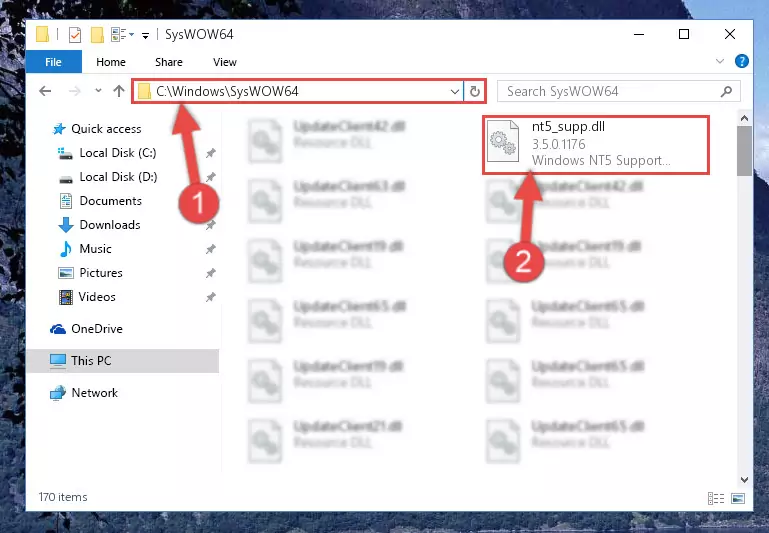This screenshot has height=533, width=769.
Task: Click the version text 3.5.0.1176
Action: pyautogui.click(x=559, y=144)
